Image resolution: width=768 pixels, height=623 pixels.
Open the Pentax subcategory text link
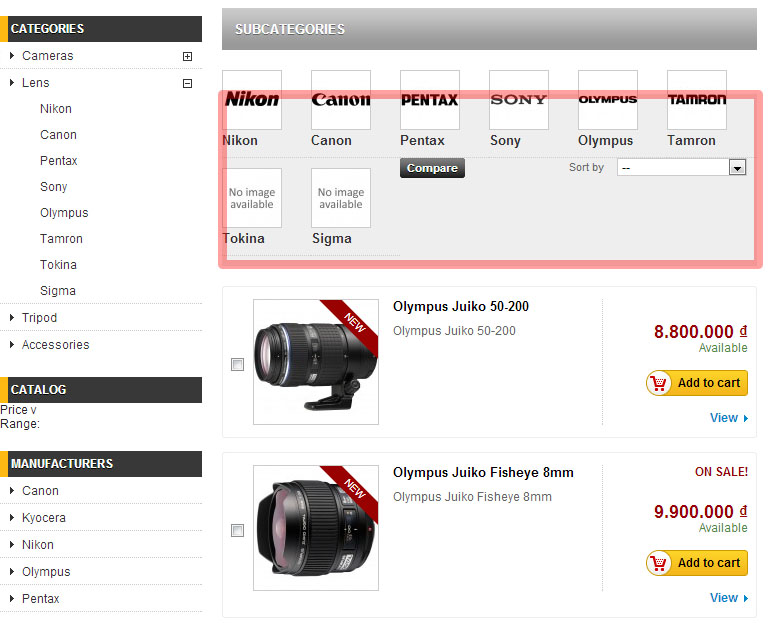(x=422, y=141)
